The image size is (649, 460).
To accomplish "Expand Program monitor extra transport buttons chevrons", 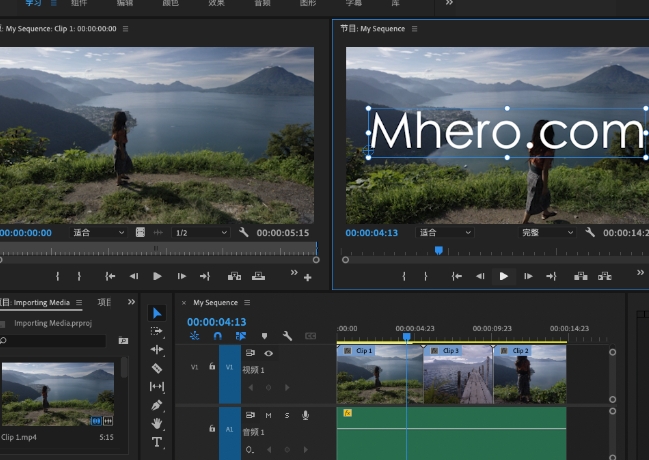I will click(x=640, y=272).
